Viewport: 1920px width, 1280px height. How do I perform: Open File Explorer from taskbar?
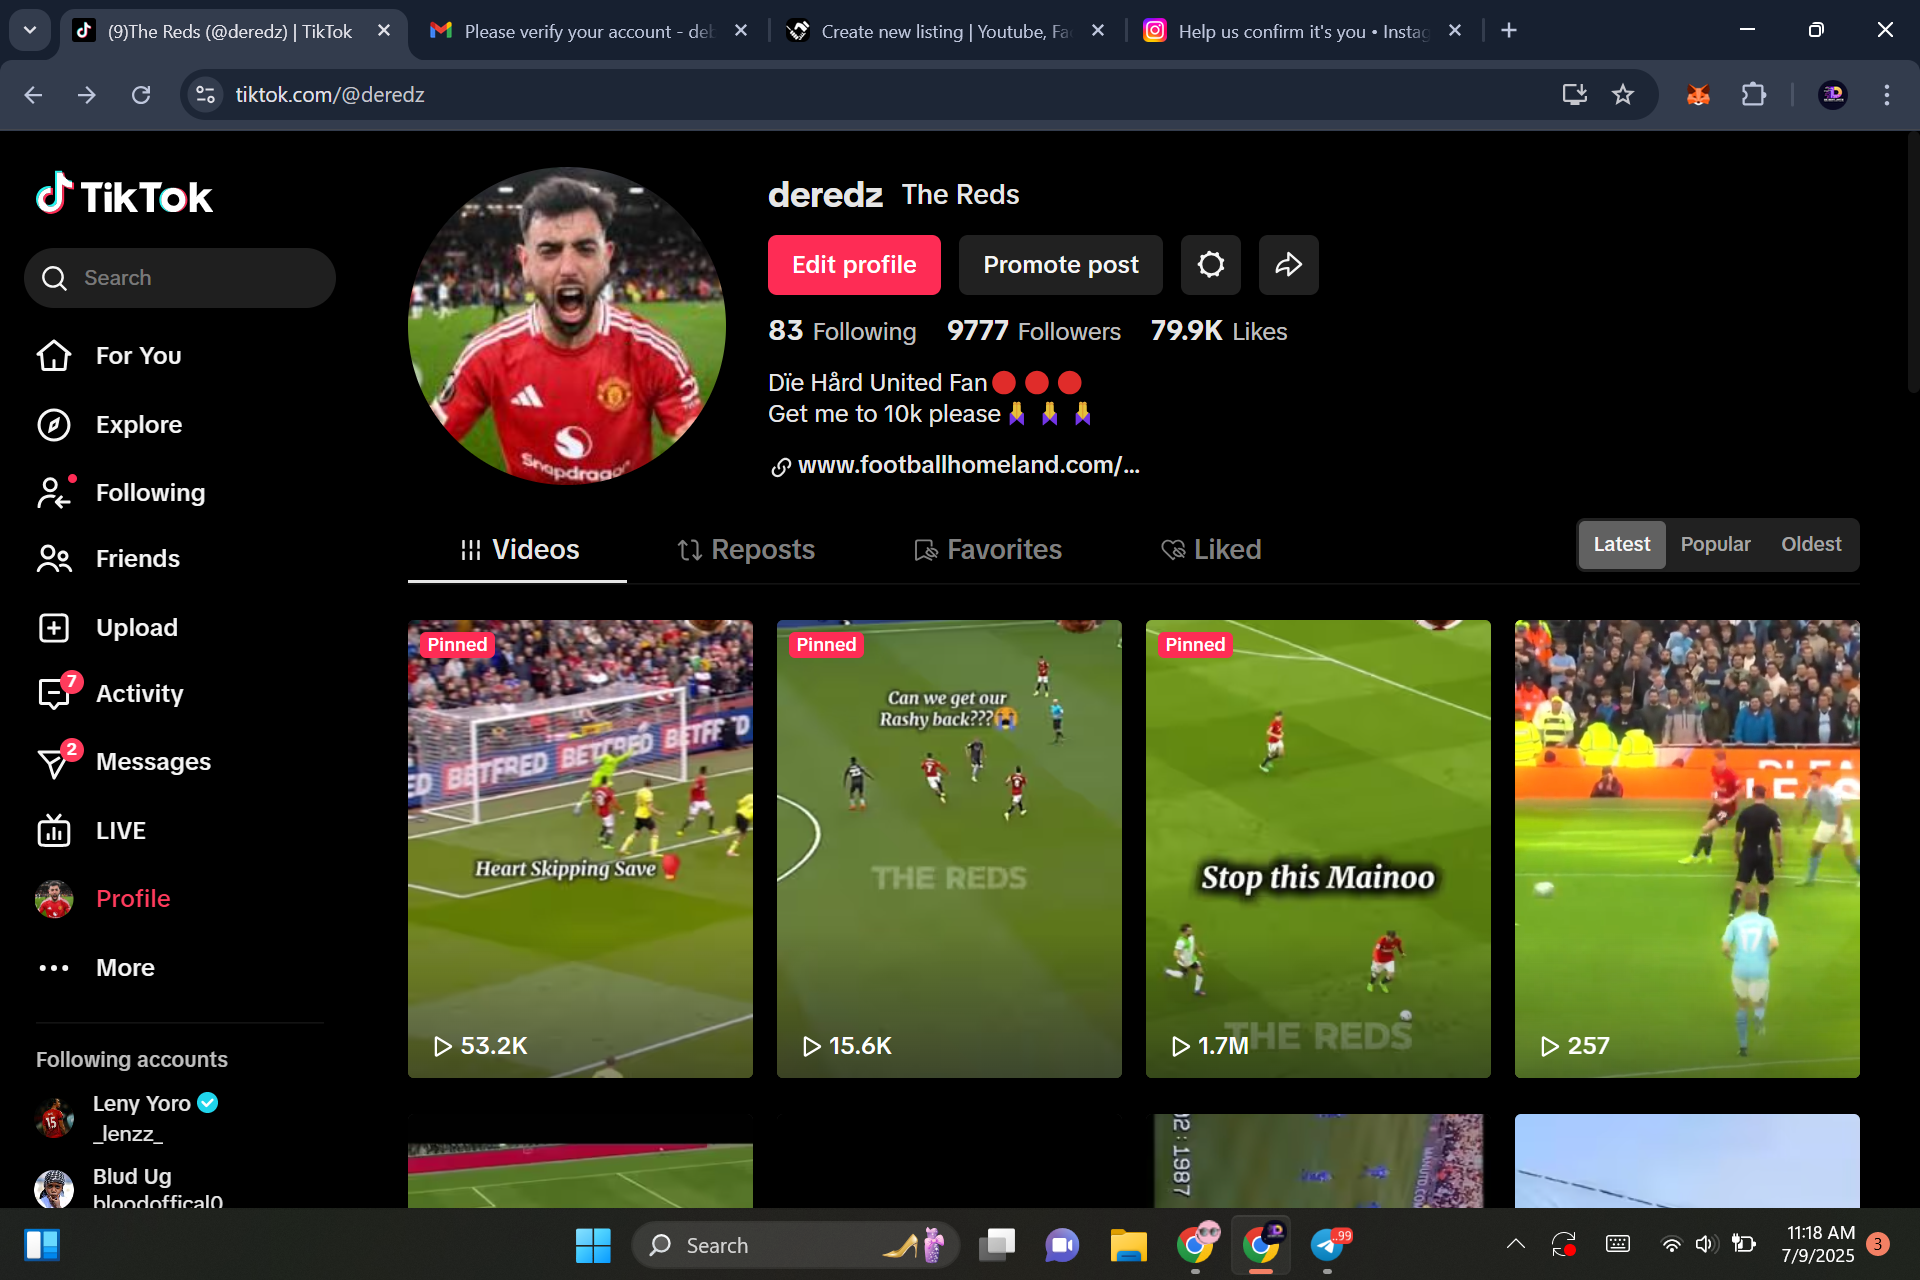[x=1128, y=1245]
